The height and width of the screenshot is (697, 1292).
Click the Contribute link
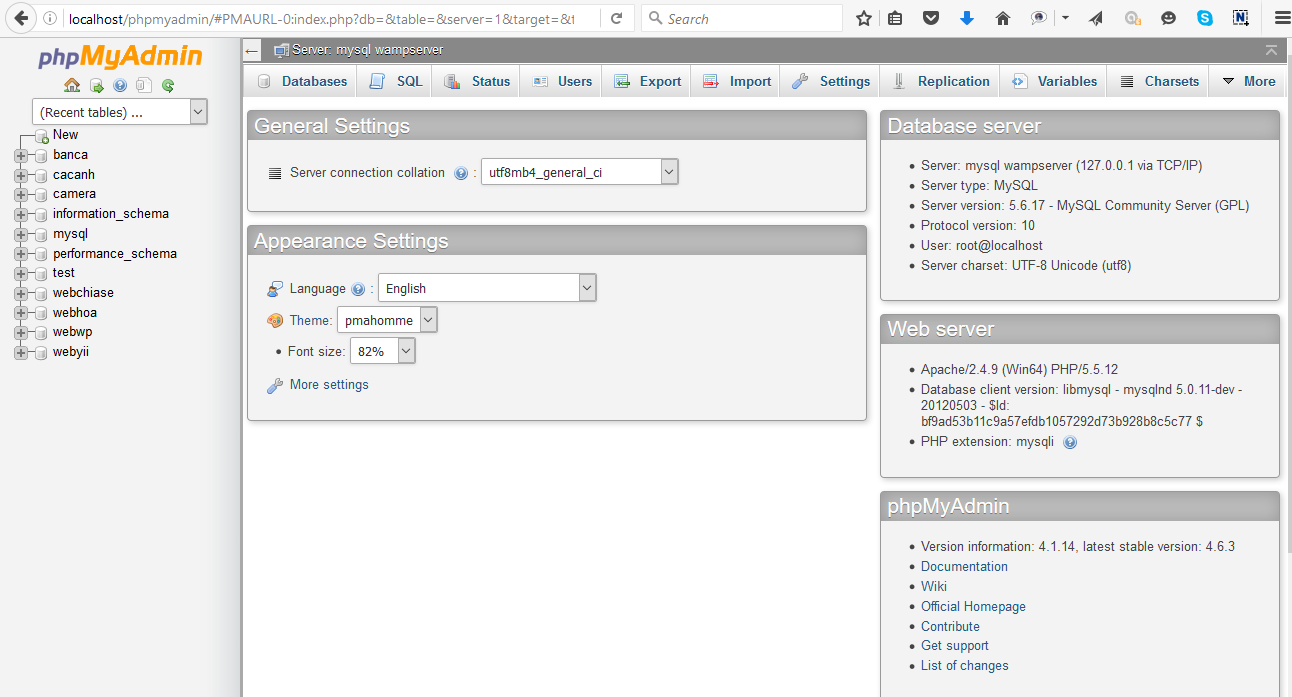pos(950,627)
